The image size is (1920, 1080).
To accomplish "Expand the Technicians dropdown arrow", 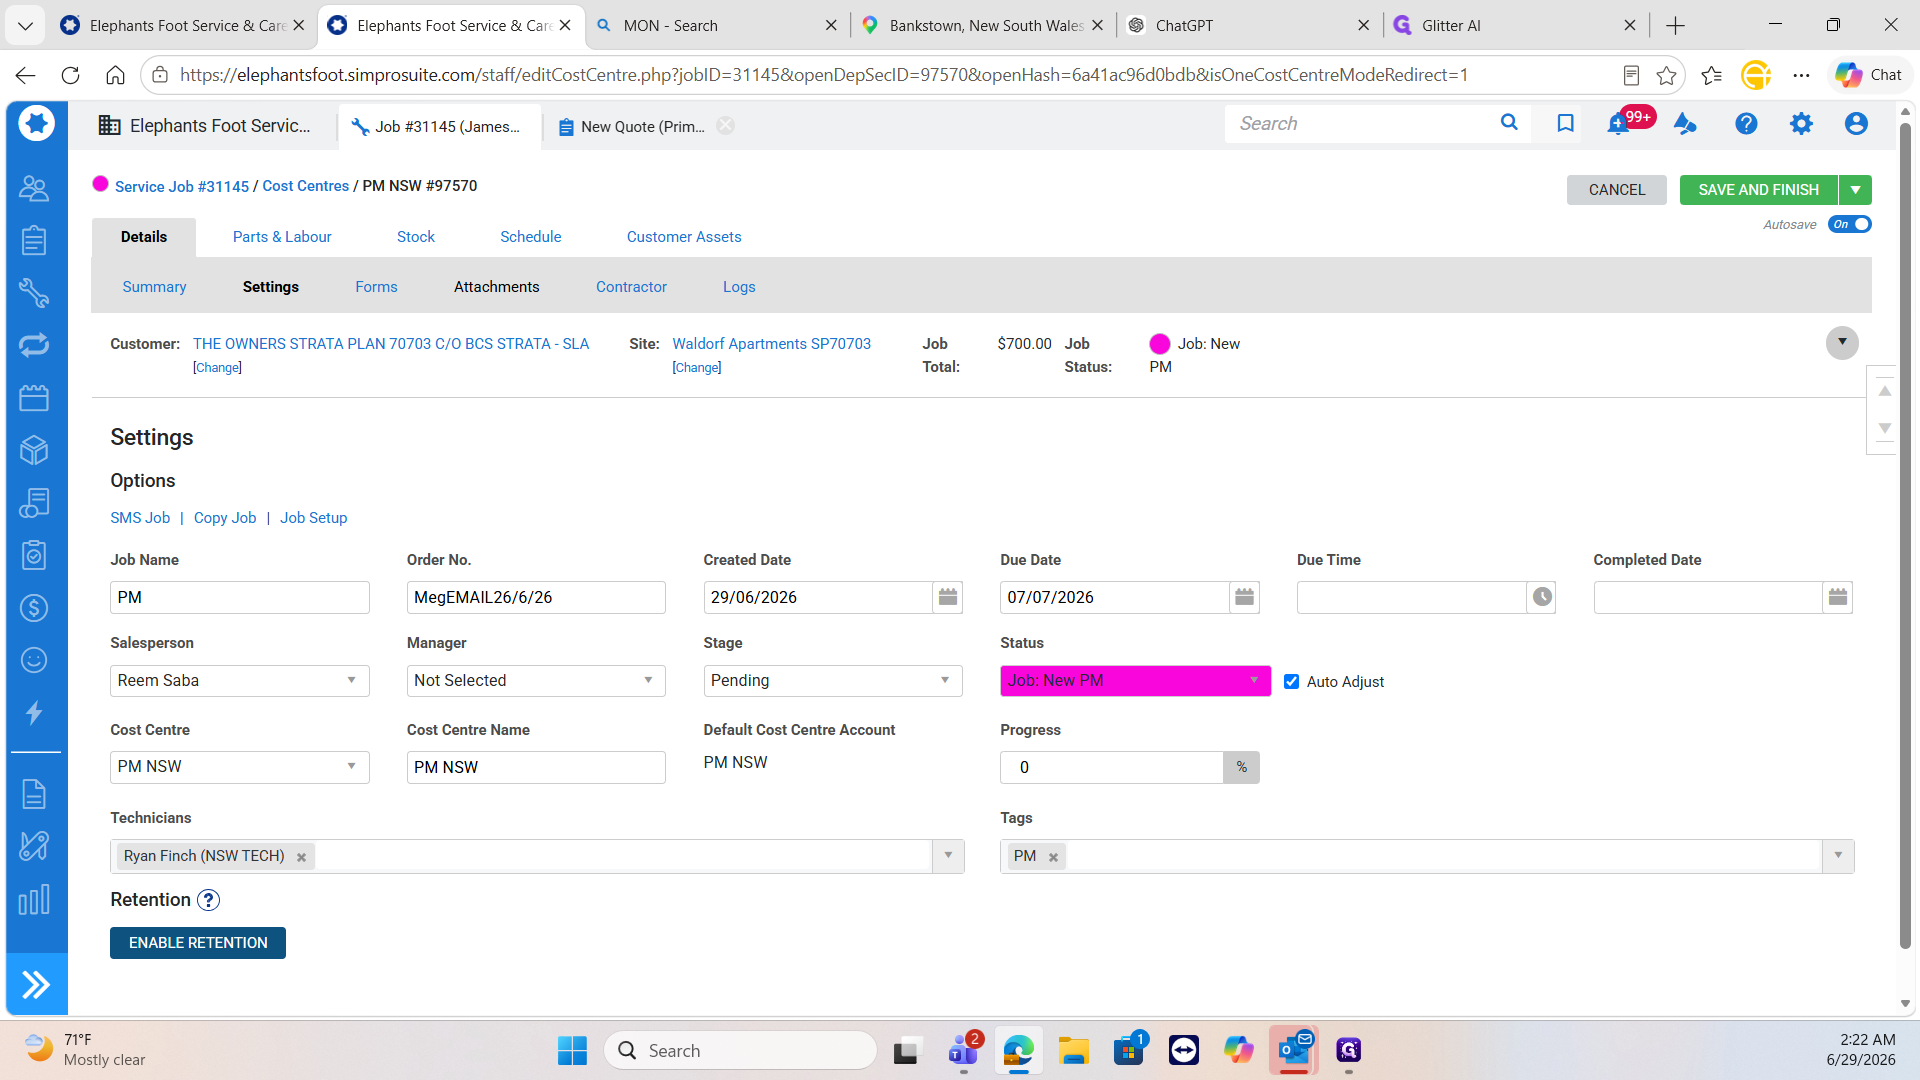I will pyautogui.click(x=948, y=856).
